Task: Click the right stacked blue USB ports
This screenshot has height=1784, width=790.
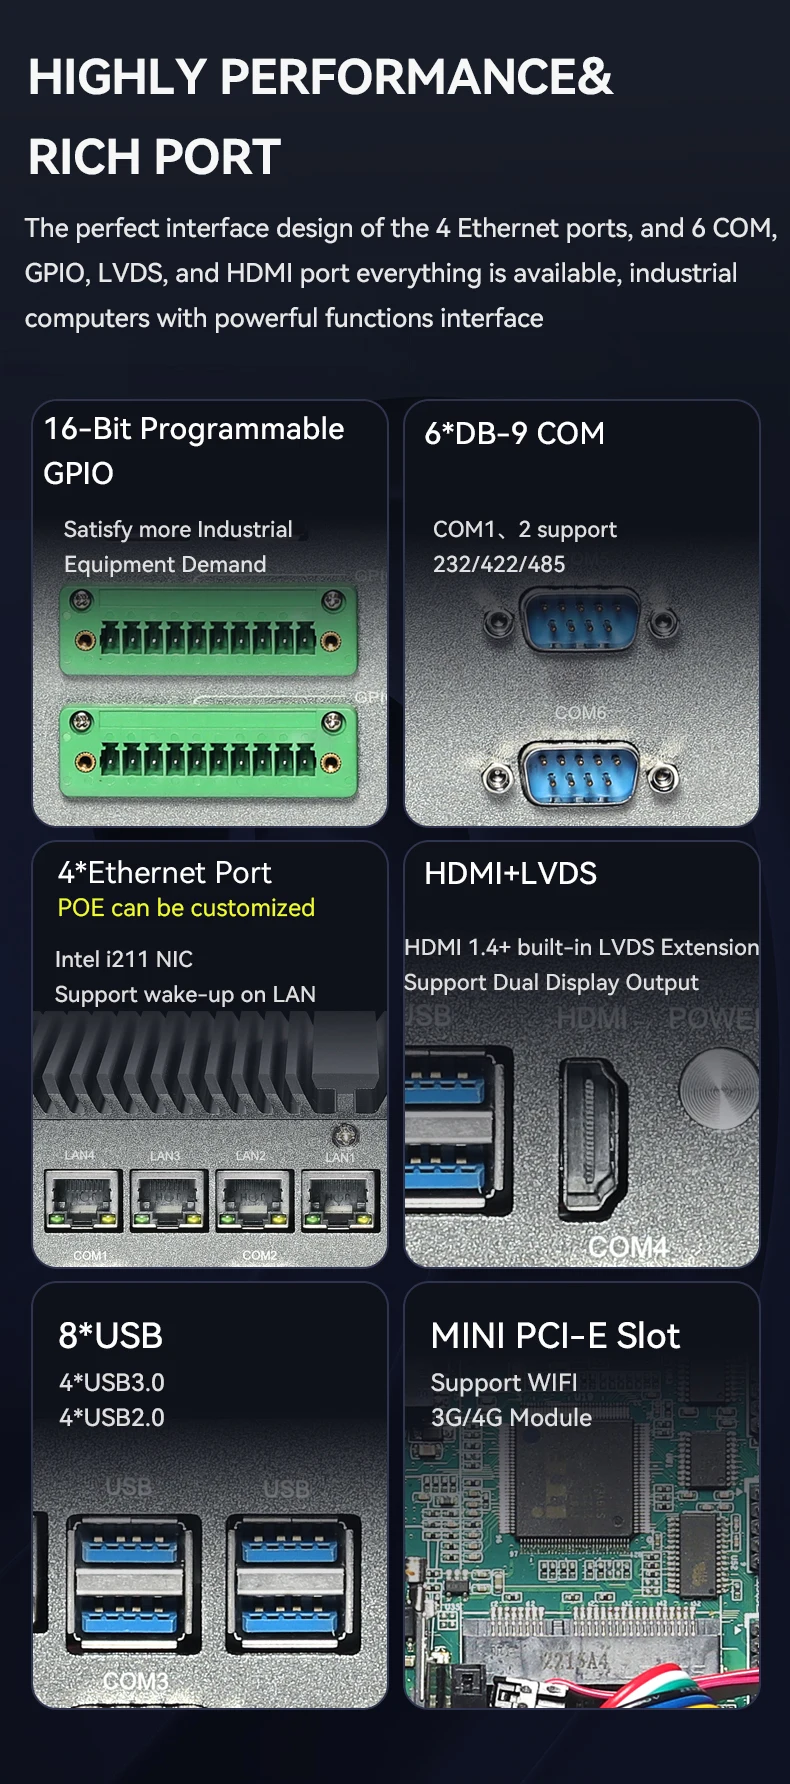Action: point(292,1582)
